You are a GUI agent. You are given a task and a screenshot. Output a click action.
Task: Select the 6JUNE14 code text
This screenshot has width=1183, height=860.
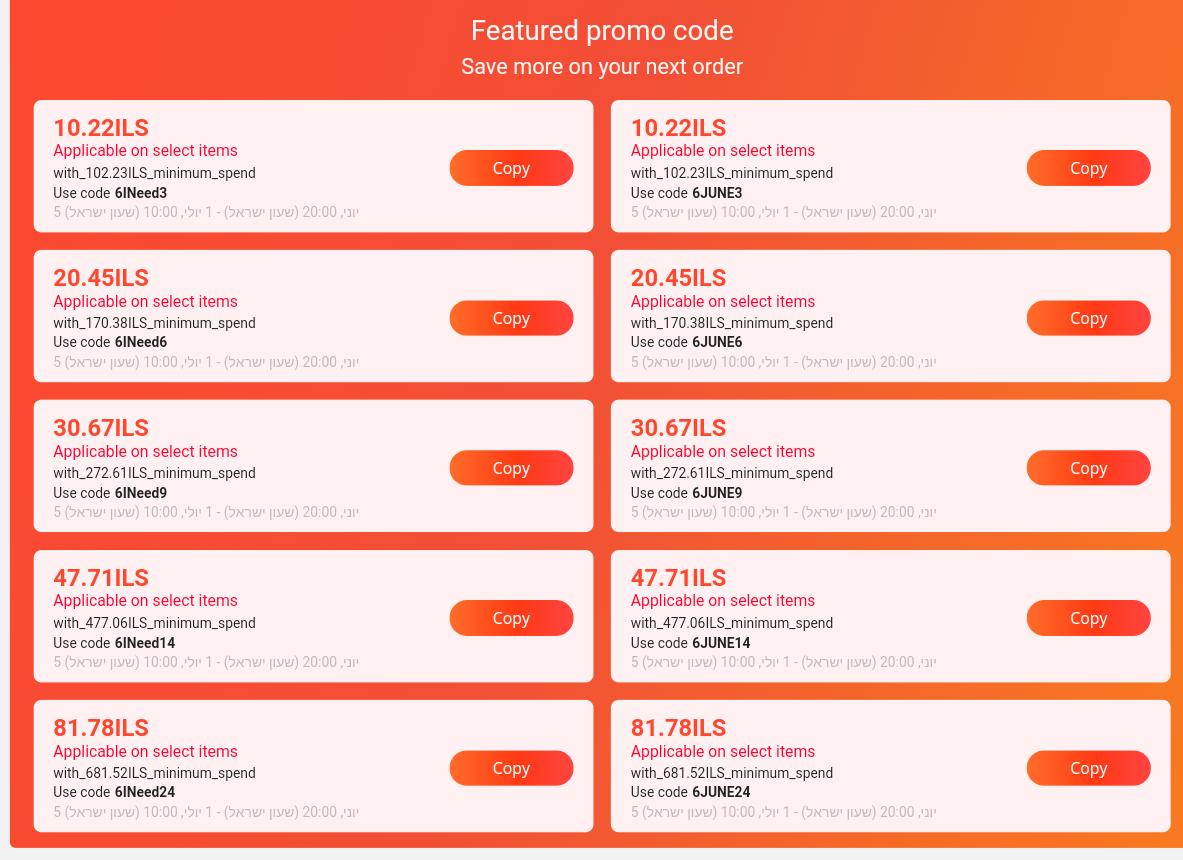click(721, 643)
